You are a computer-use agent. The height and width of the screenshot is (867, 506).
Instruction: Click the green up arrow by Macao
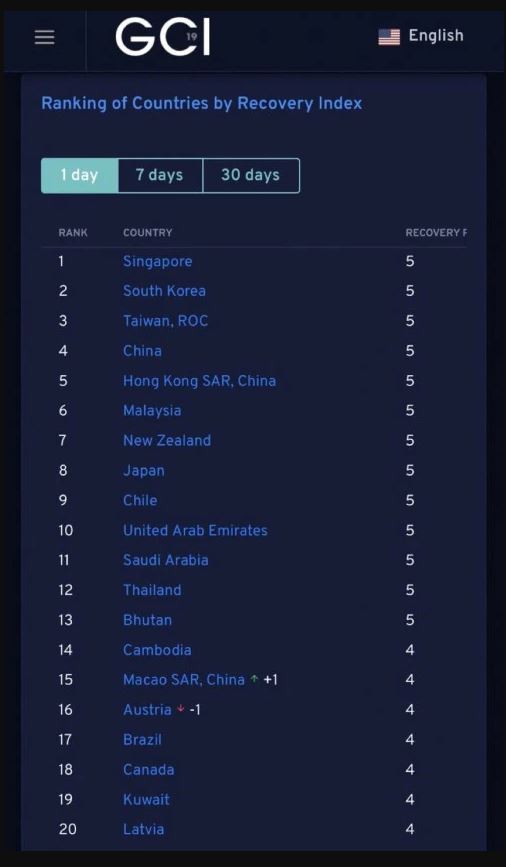pyautogui.click(x=254, y=680)
